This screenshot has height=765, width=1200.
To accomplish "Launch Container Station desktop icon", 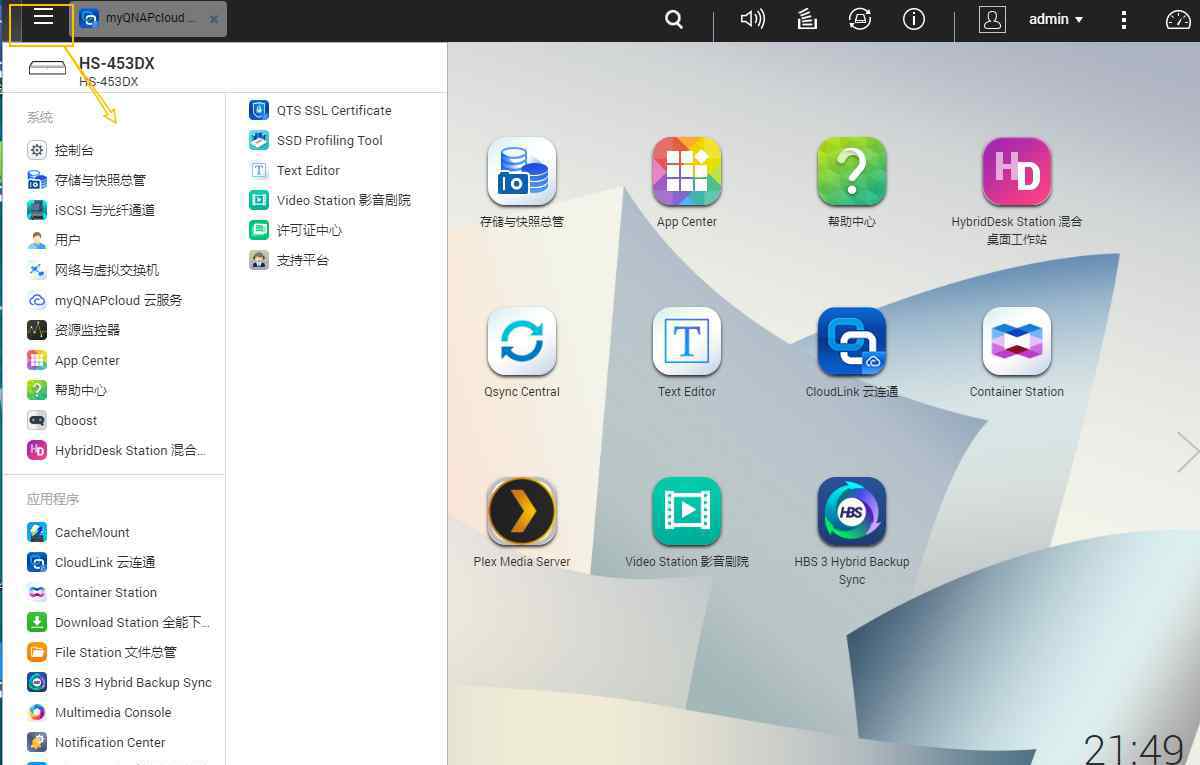I will (1017, 342).
